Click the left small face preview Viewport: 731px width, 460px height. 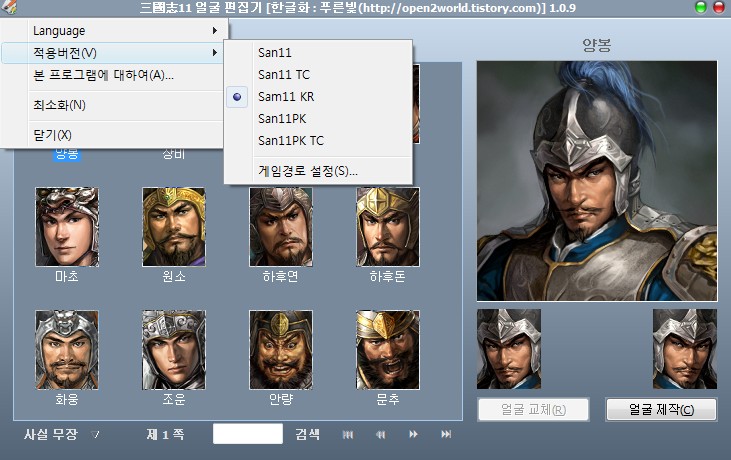pos(509,349)
